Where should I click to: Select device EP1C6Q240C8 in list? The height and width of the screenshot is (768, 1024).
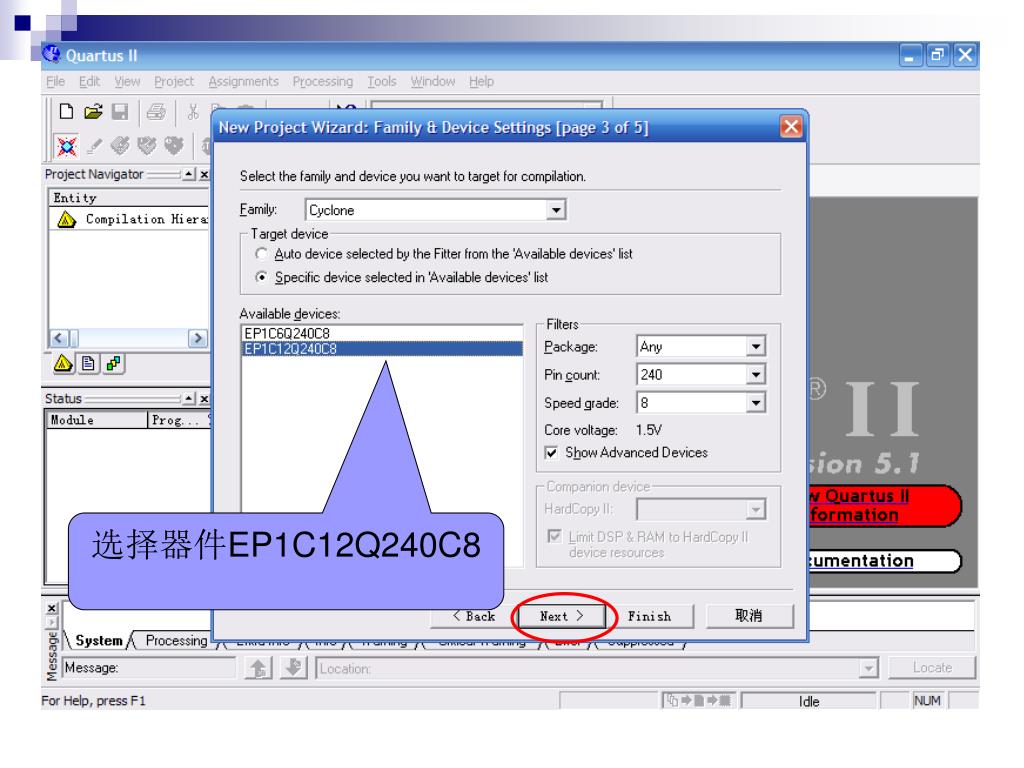tap(382, 333)
